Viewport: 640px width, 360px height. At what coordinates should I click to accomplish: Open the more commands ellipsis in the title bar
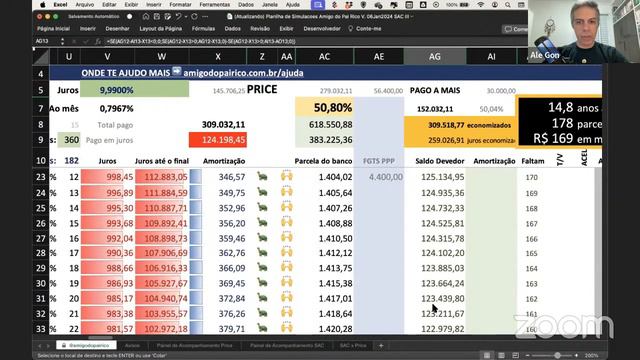(205, 17)
